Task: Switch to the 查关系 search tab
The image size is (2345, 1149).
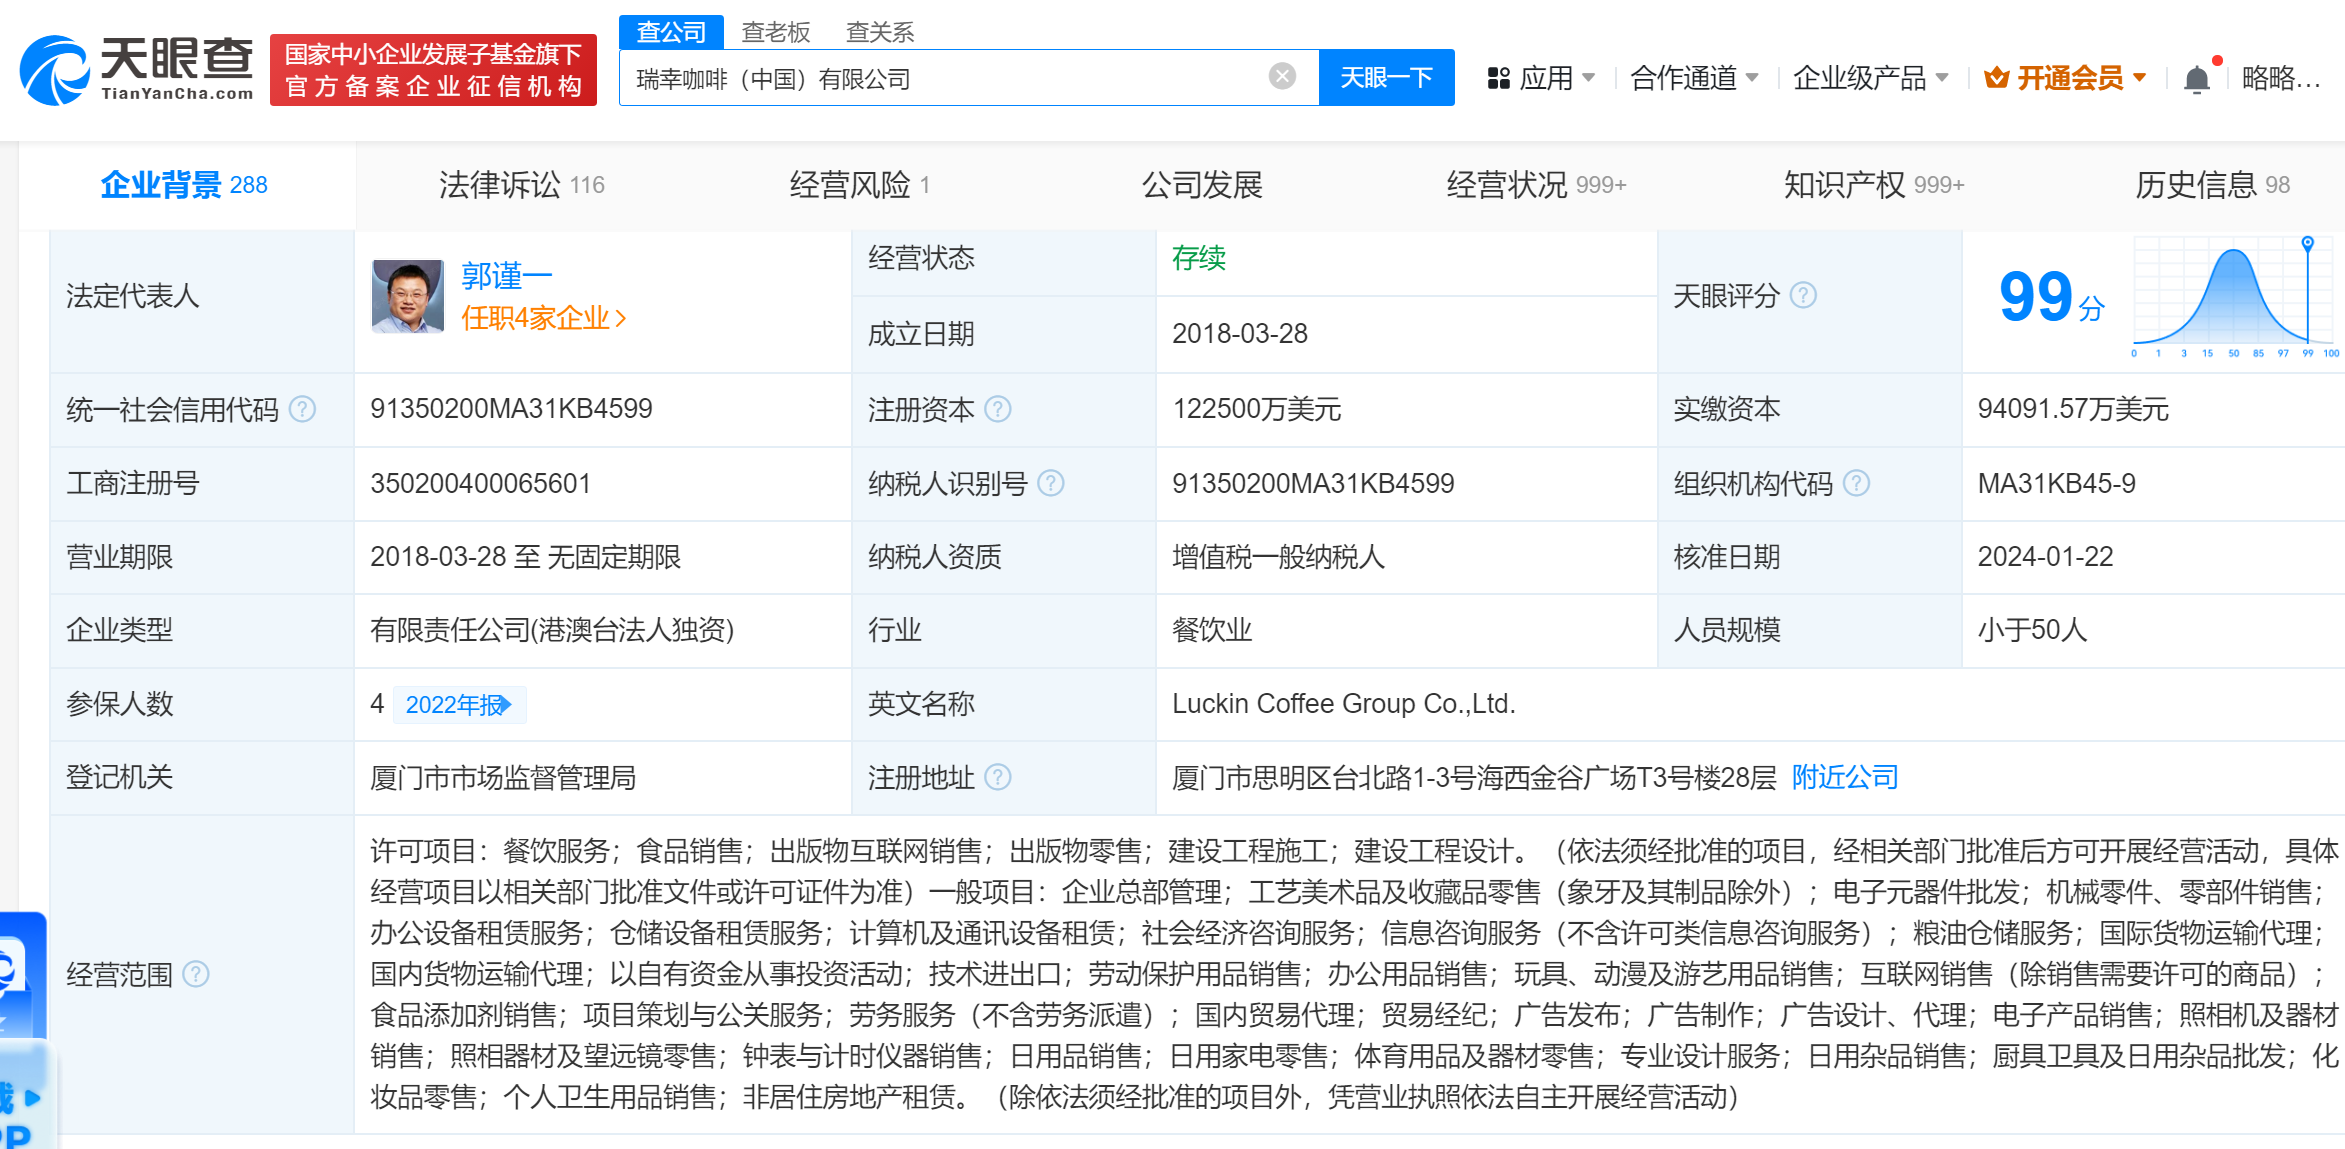Action: (x=880, y=32)
